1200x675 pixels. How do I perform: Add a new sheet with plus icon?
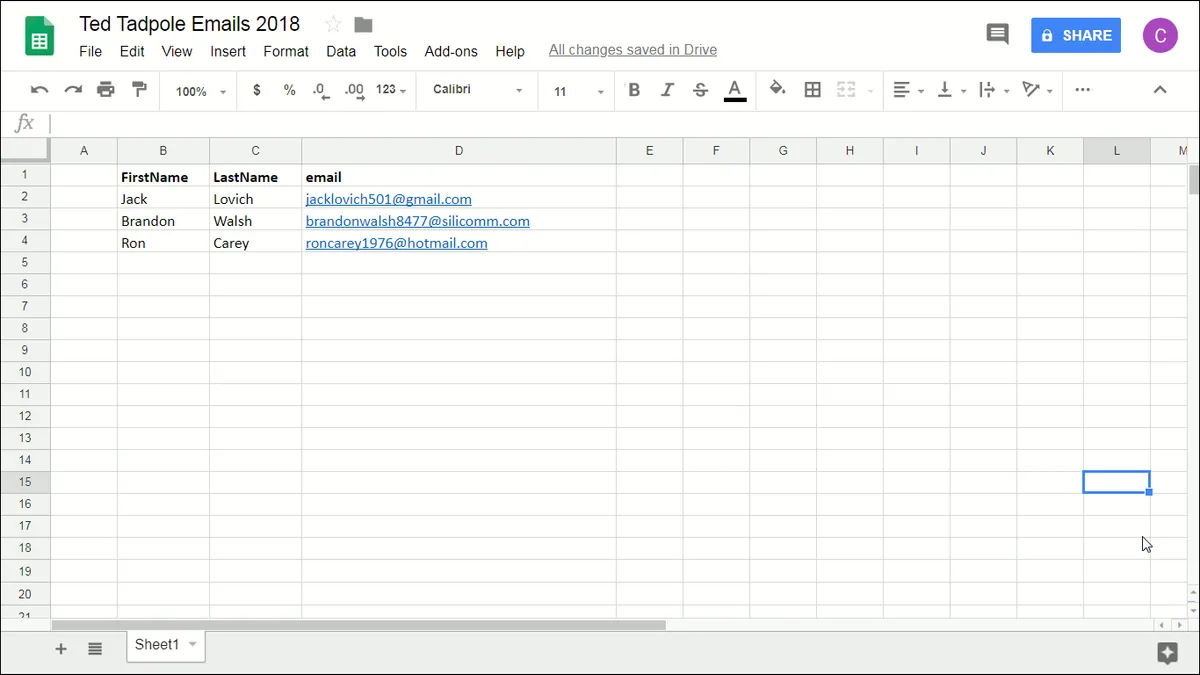tap(61, 649)
